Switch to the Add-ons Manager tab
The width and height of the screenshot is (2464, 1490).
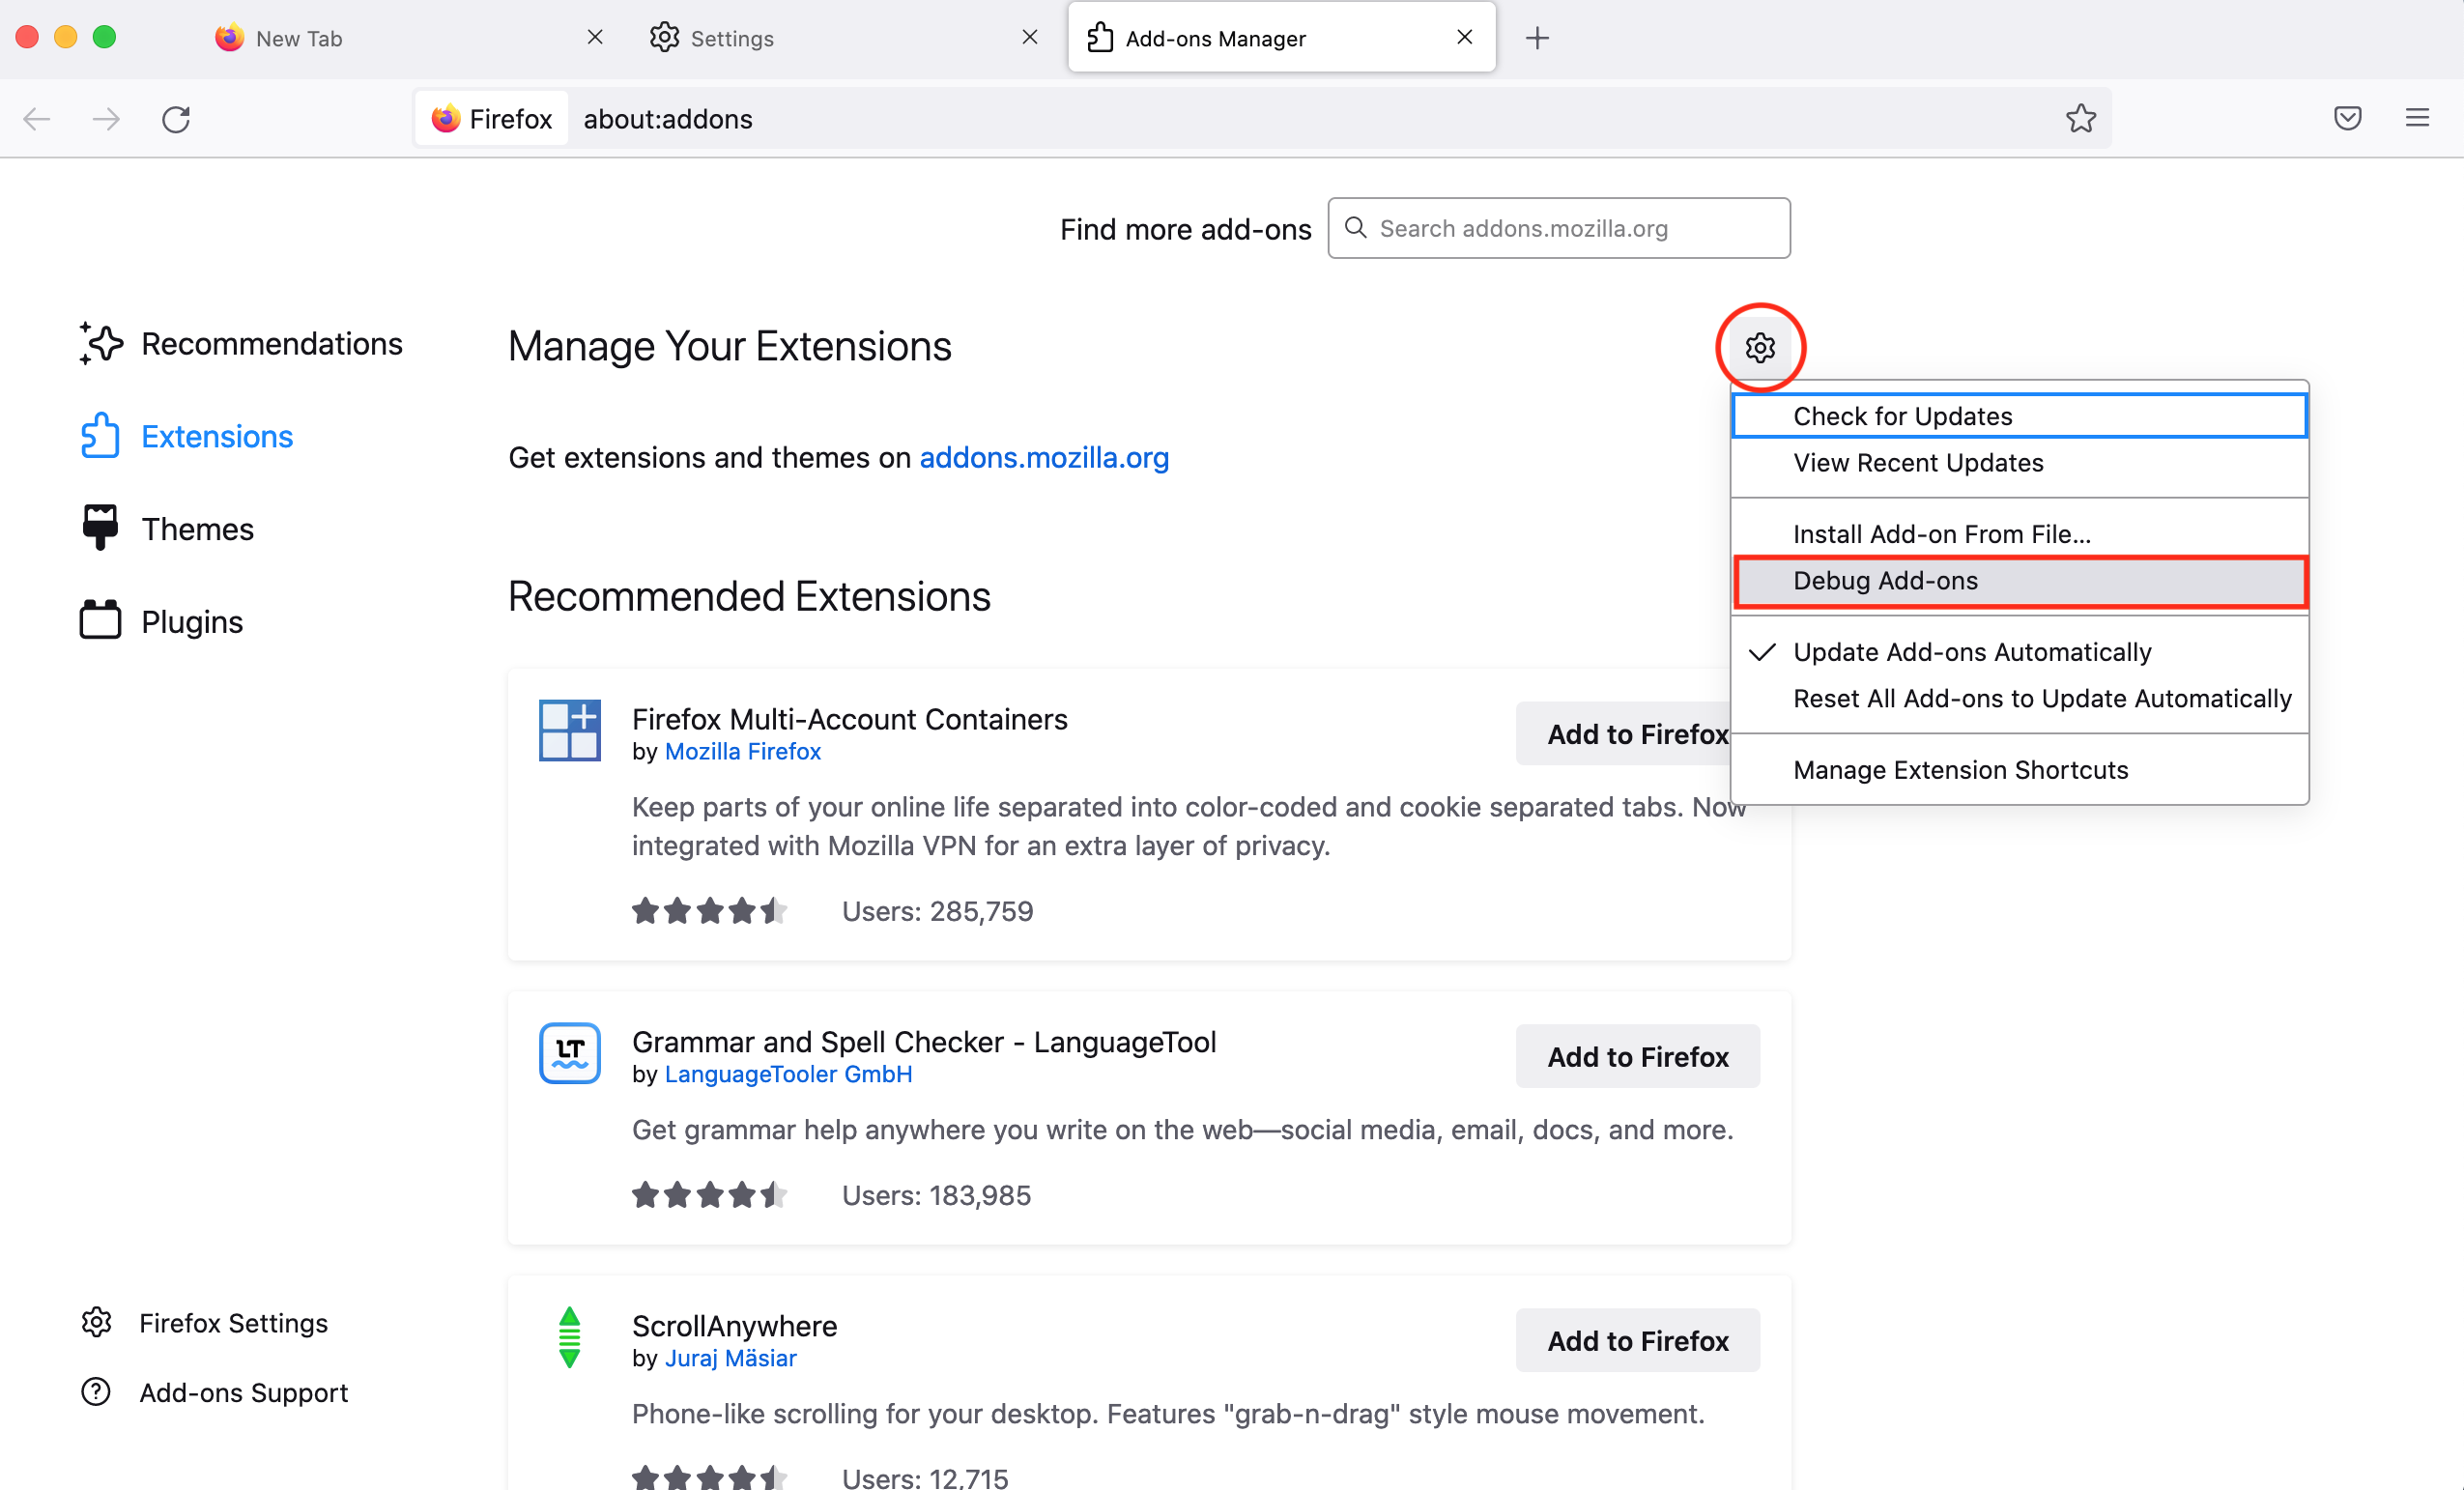pos(1281,38)
